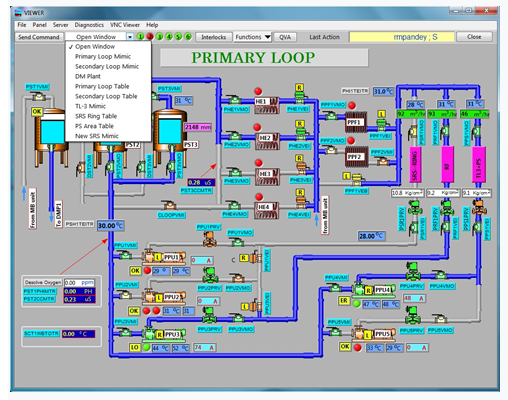Choose Secondary Loop Mimic from the list
Viewport: 508px width, 400px height.
[x=107, y=66]
